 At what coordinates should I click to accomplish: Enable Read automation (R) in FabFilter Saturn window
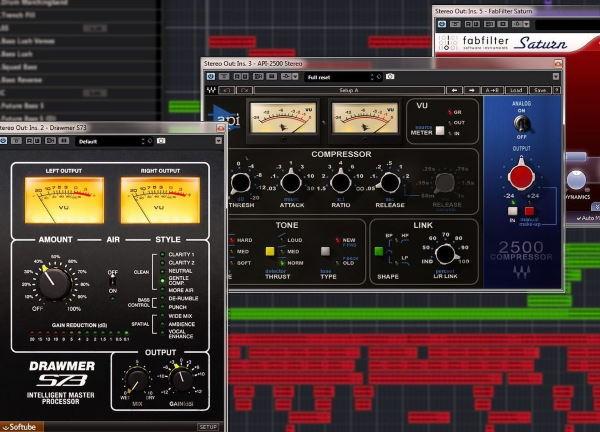tap(468, 24)
